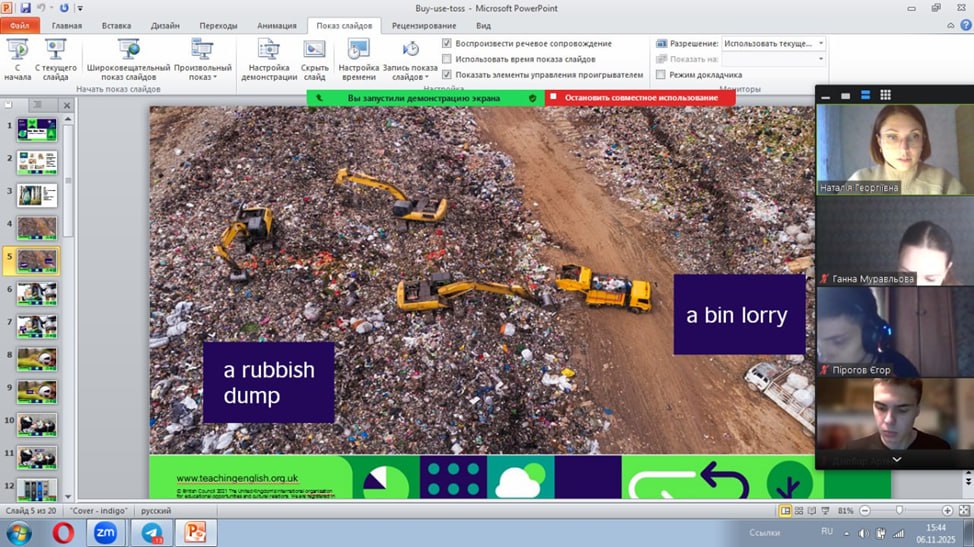Enable Use slide timings checkbox

click(447, 59)
